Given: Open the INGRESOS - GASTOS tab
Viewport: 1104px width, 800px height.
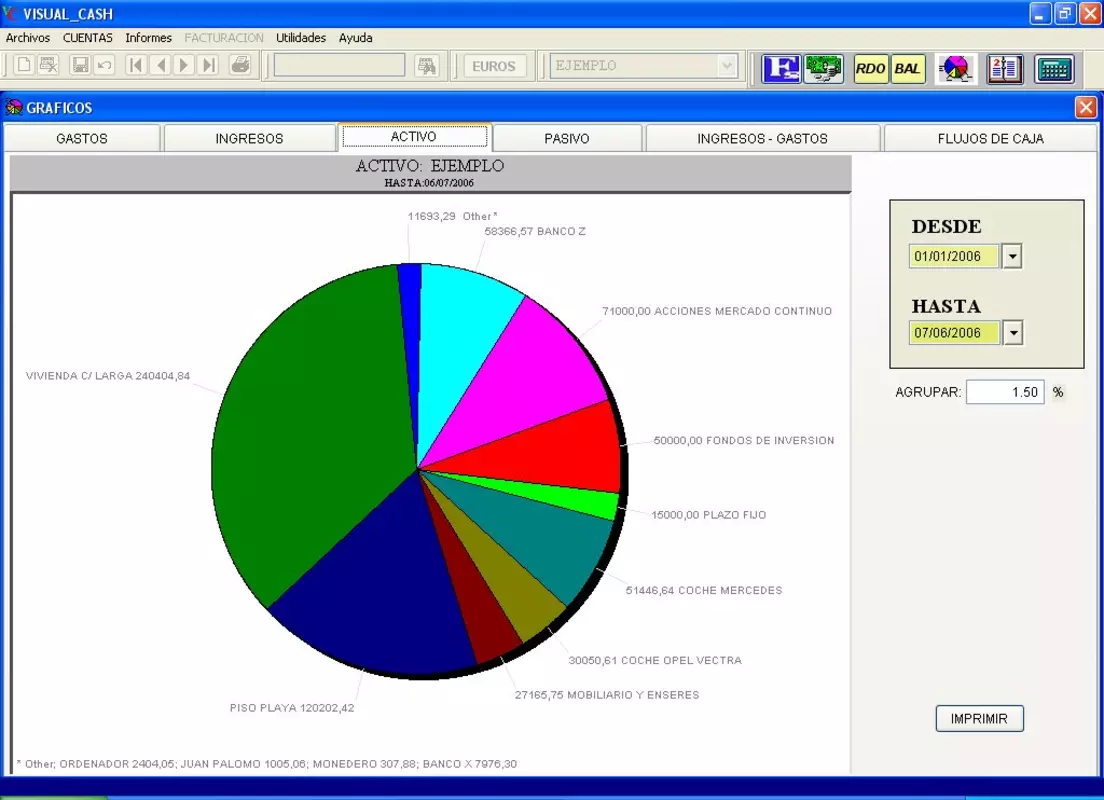Looking at the screenshot, I should [x=763, y=138].
